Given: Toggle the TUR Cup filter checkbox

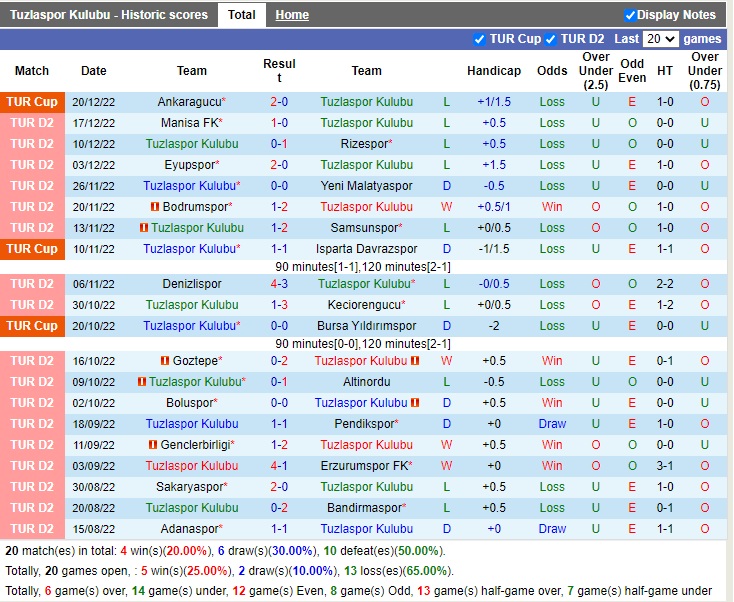Looking at the screenshot, I should [x=480, y=39].
